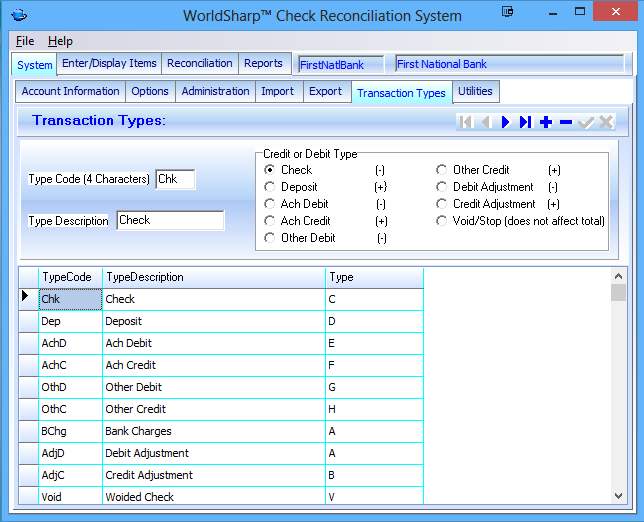Image resolution: width=644 pixels, height=522 pixels.
Task: Select the Credit Adjustment radio button
Action: click(442, 204)
